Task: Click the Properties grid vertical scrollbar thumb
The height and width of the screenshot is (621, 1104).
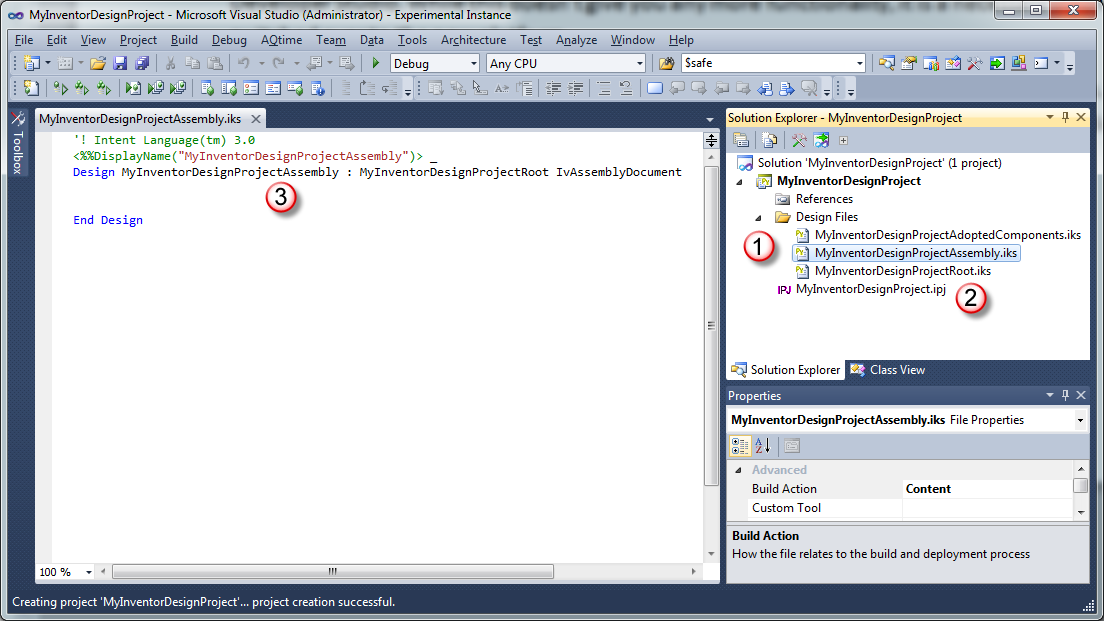Action: point(1081,486)
